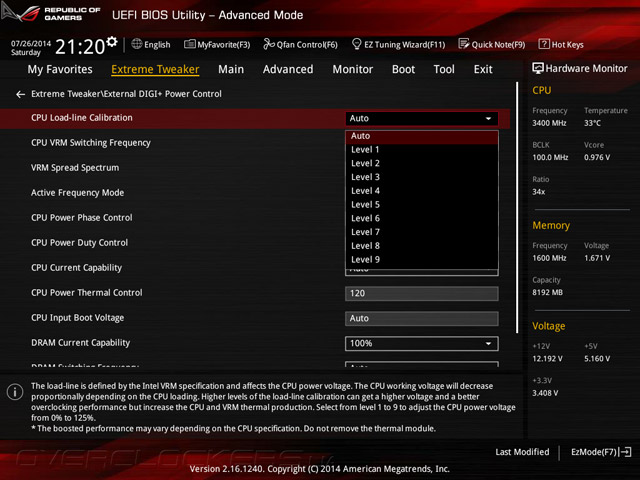Click CPU ratio value 34x
This screenshot has width=640, height=480.
coord(538,191)
